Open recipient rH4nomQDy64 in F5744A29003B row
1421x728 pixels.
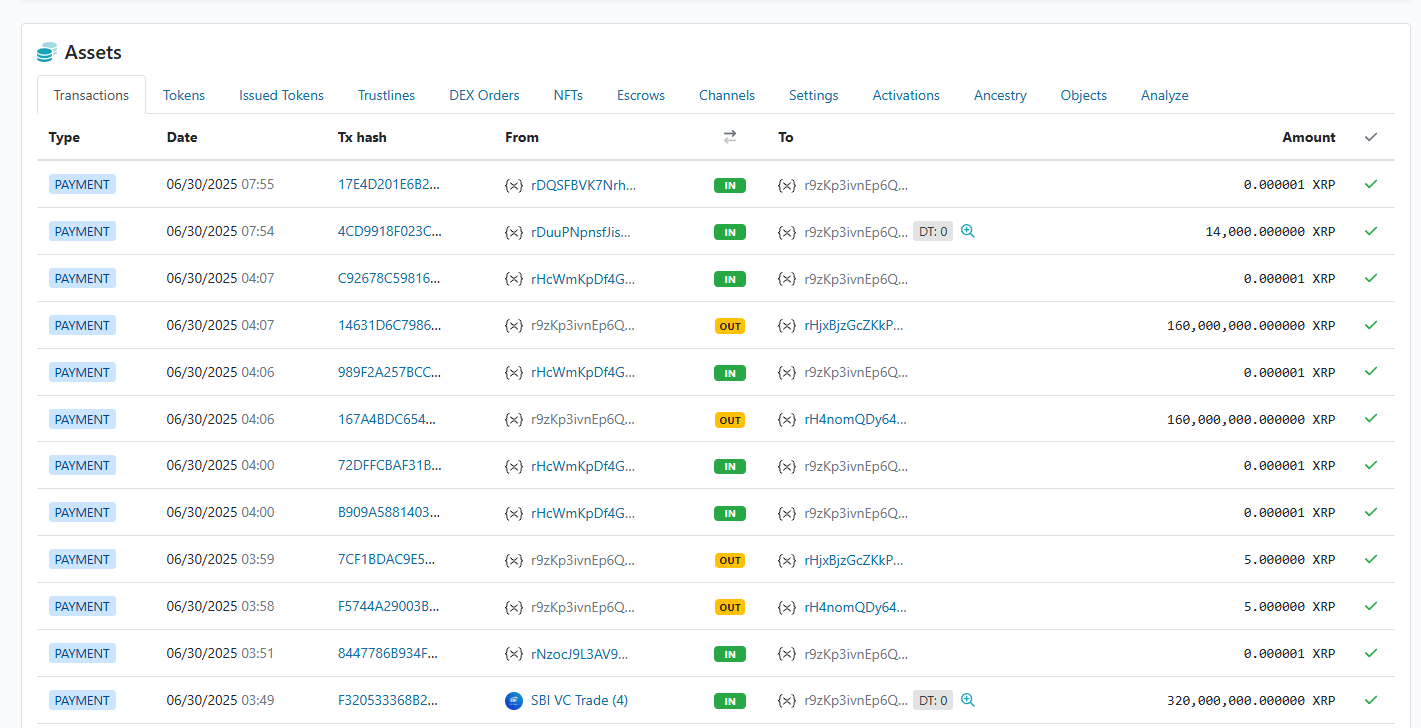click(x=856, y=606)
